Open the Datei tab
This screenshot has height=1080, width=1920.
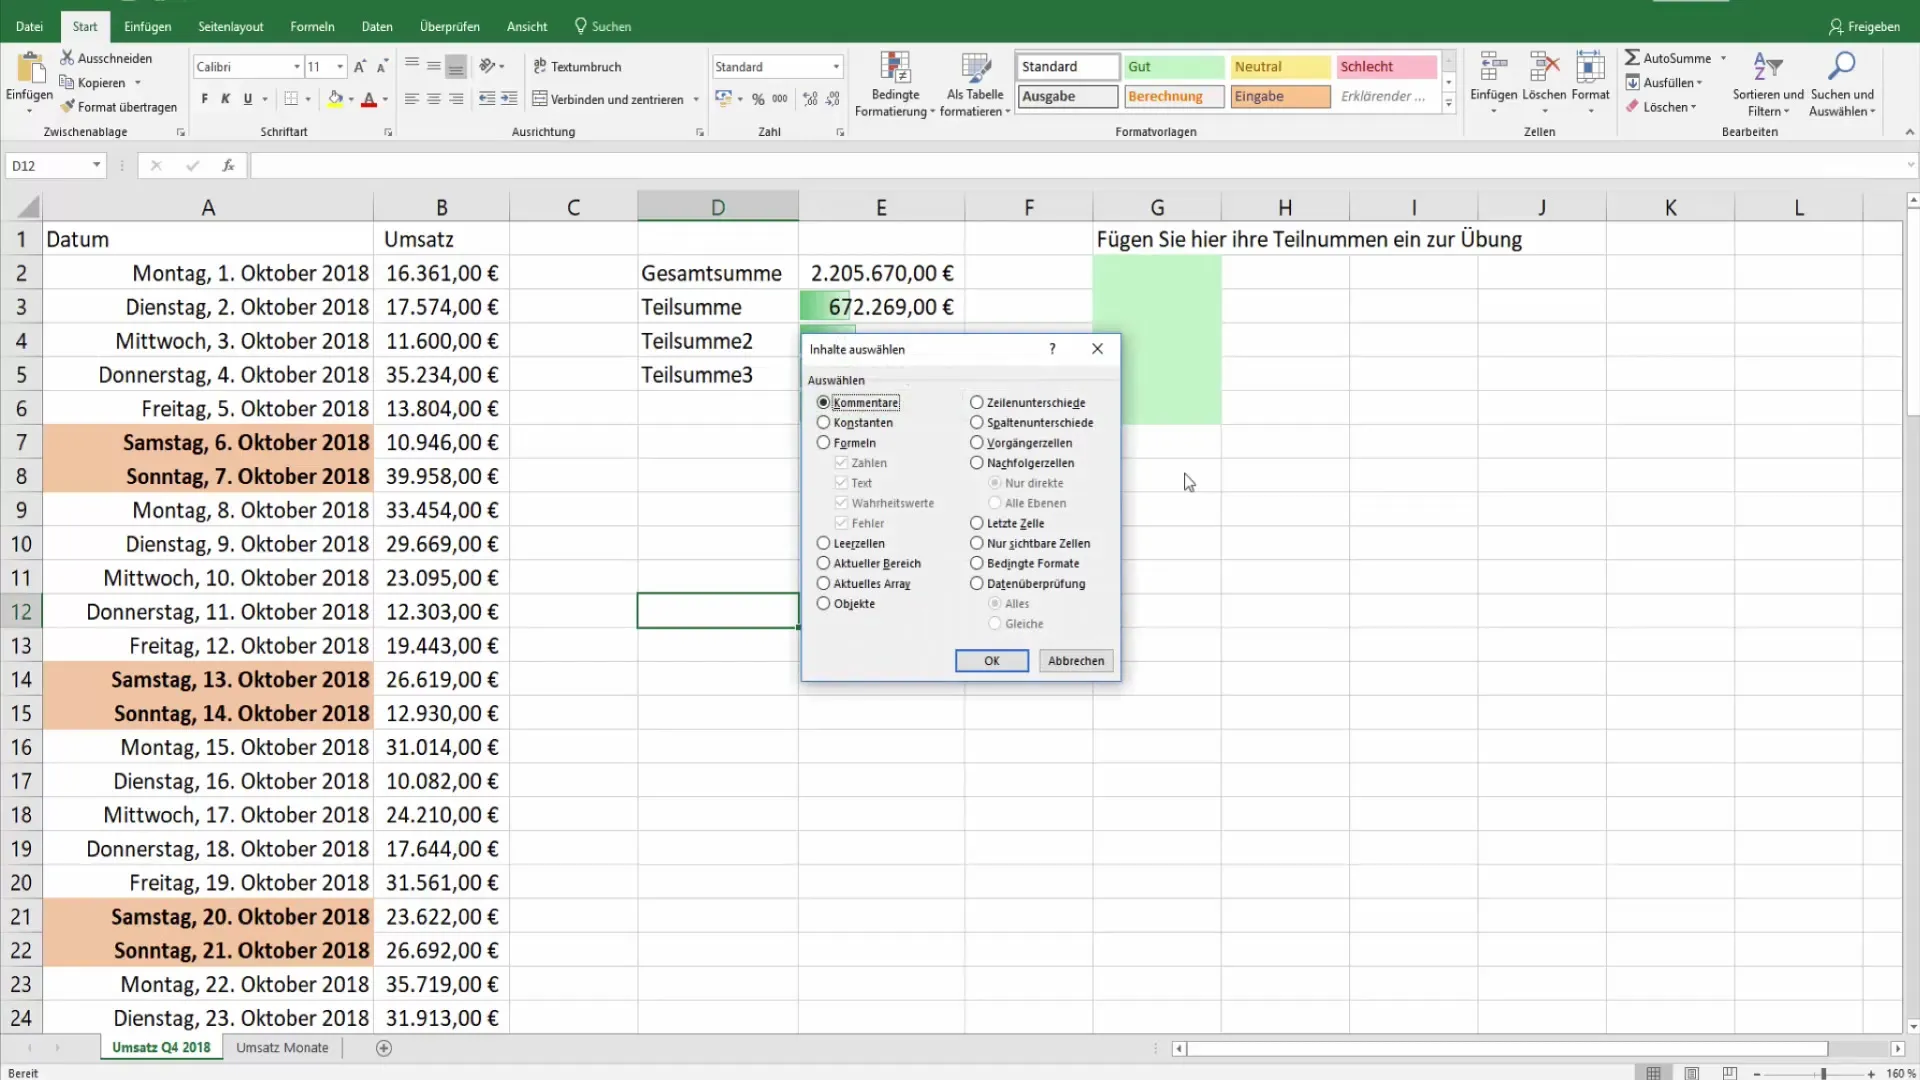[29, 26]
